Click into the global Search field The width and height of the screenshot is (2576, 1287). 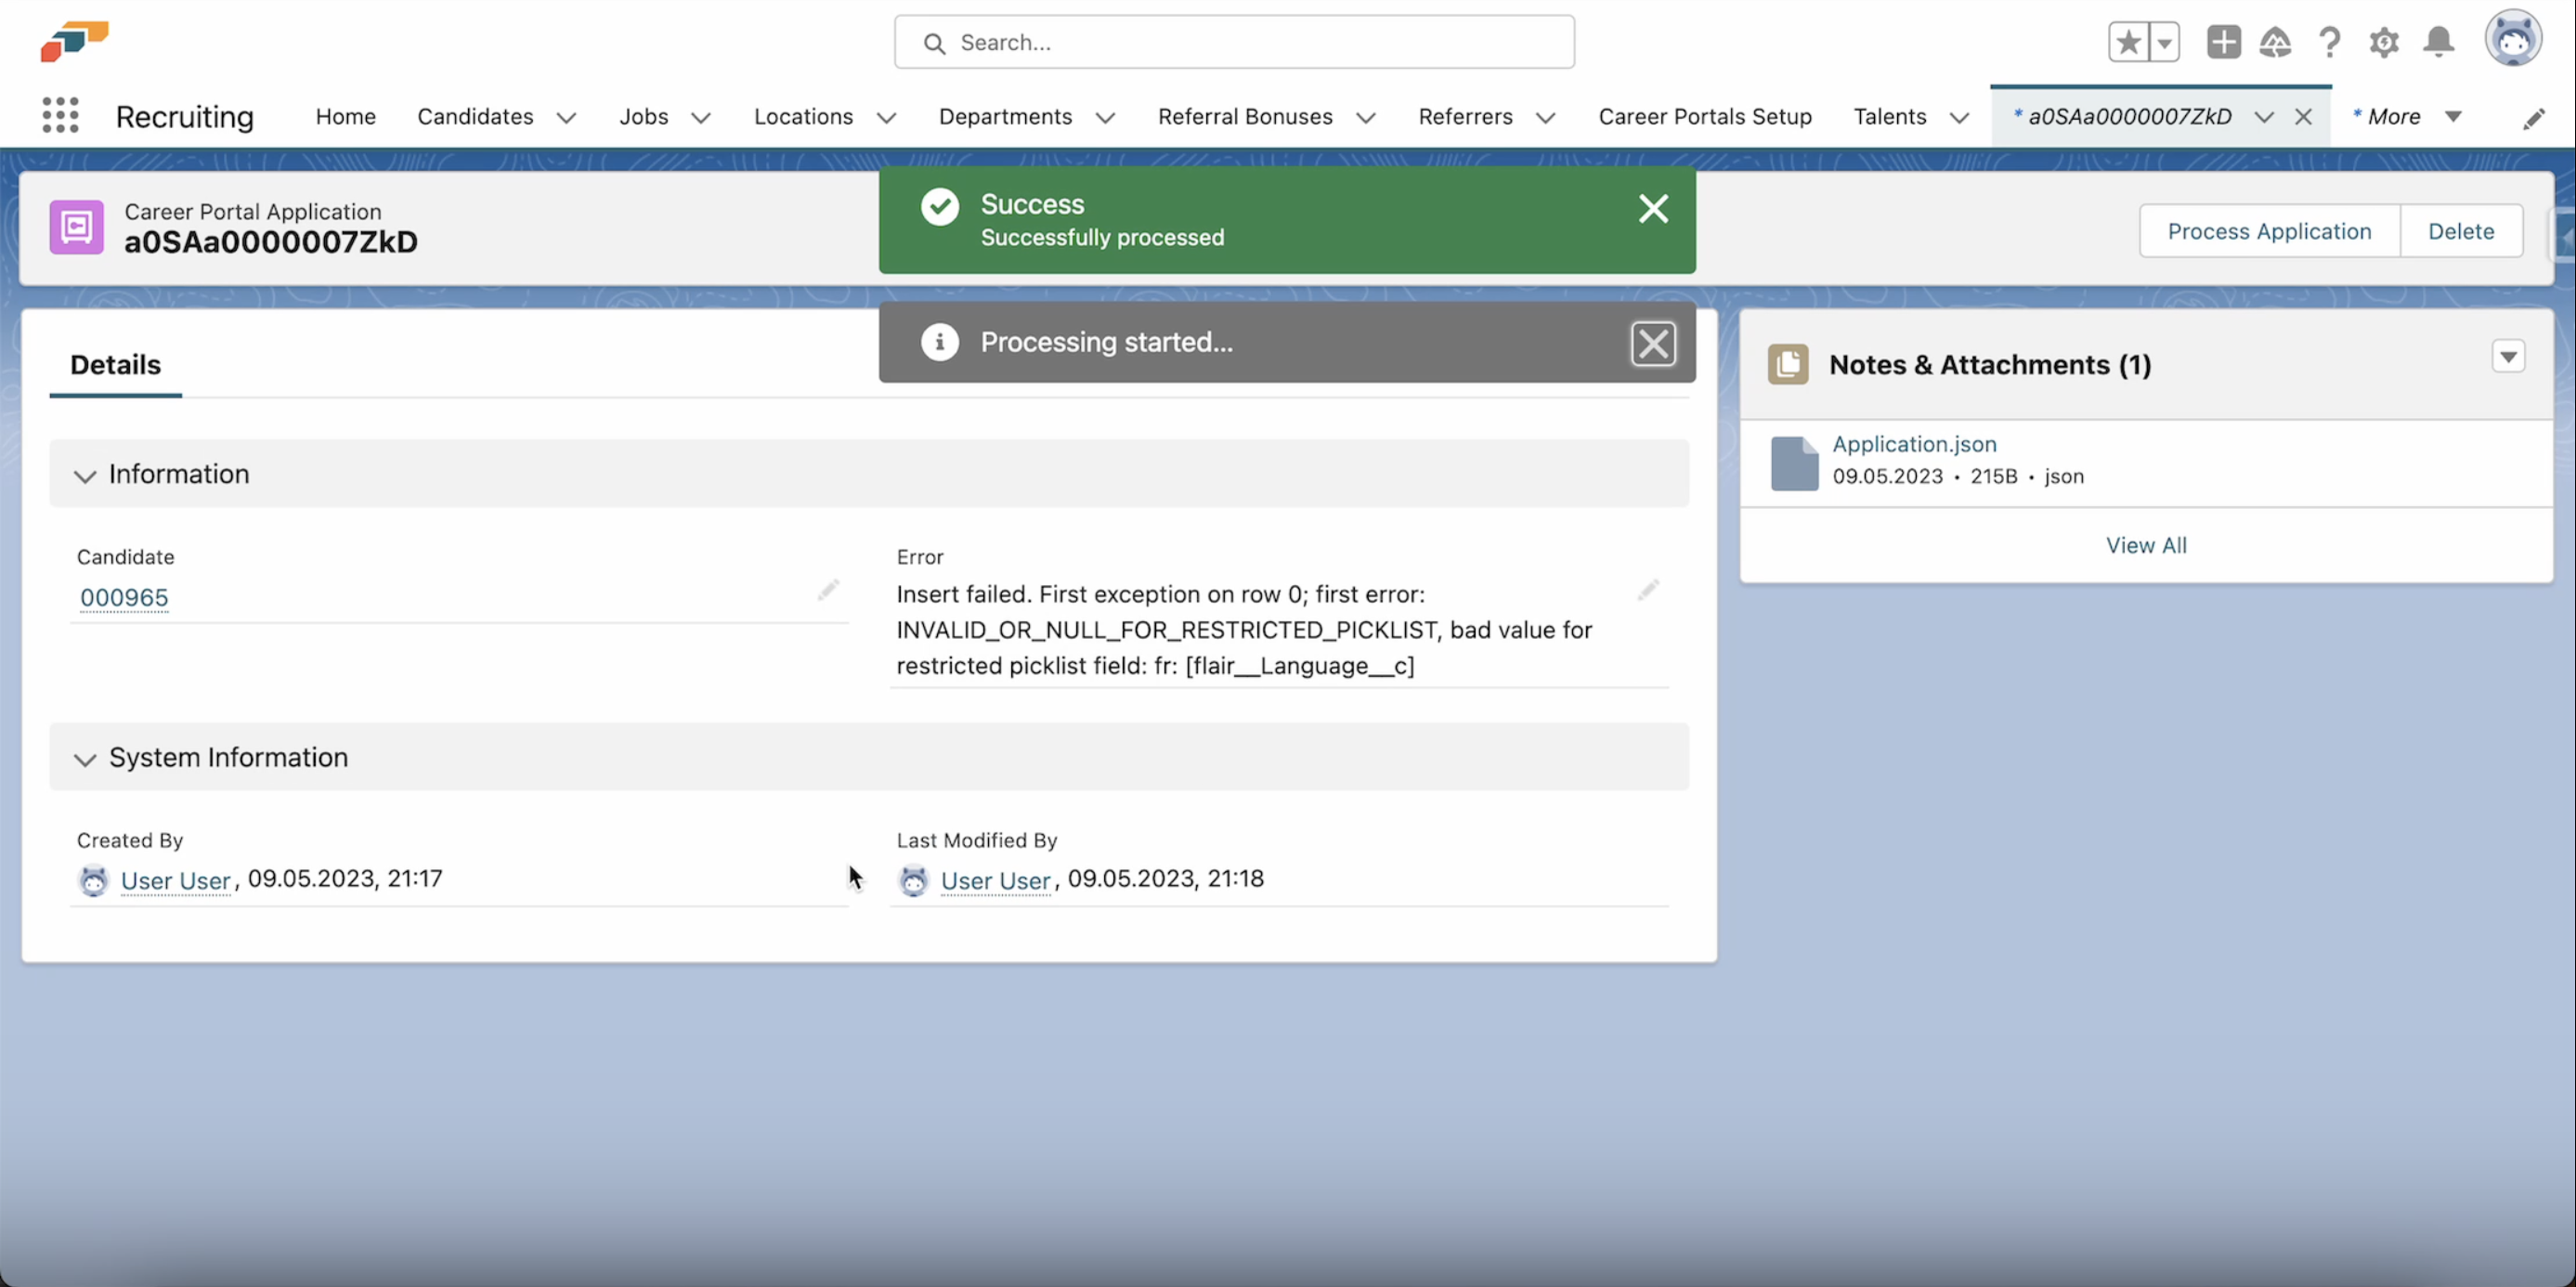pos(1234,42)
